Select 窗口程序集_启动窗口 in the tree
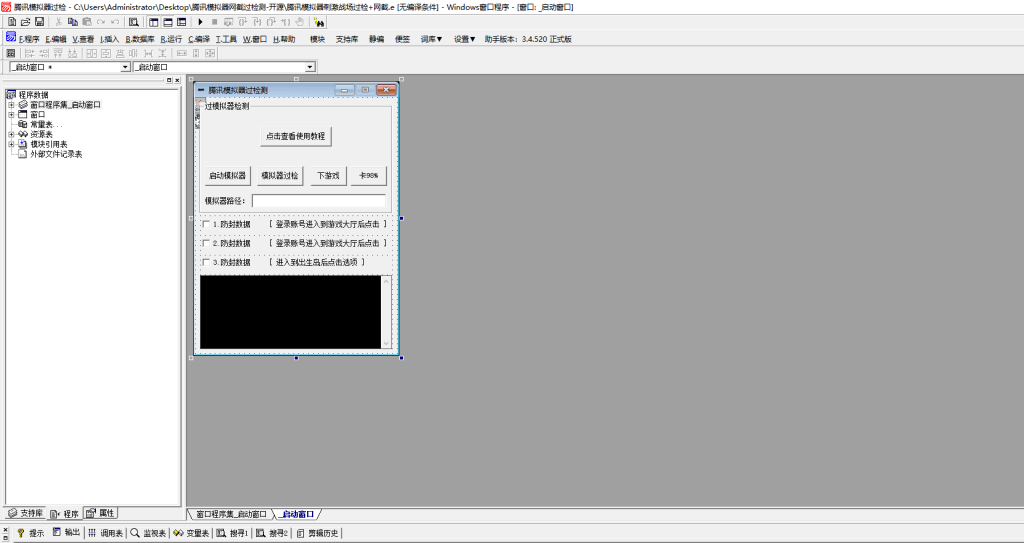Screen dimensions: 1024x543 click(x=65, y=105)
